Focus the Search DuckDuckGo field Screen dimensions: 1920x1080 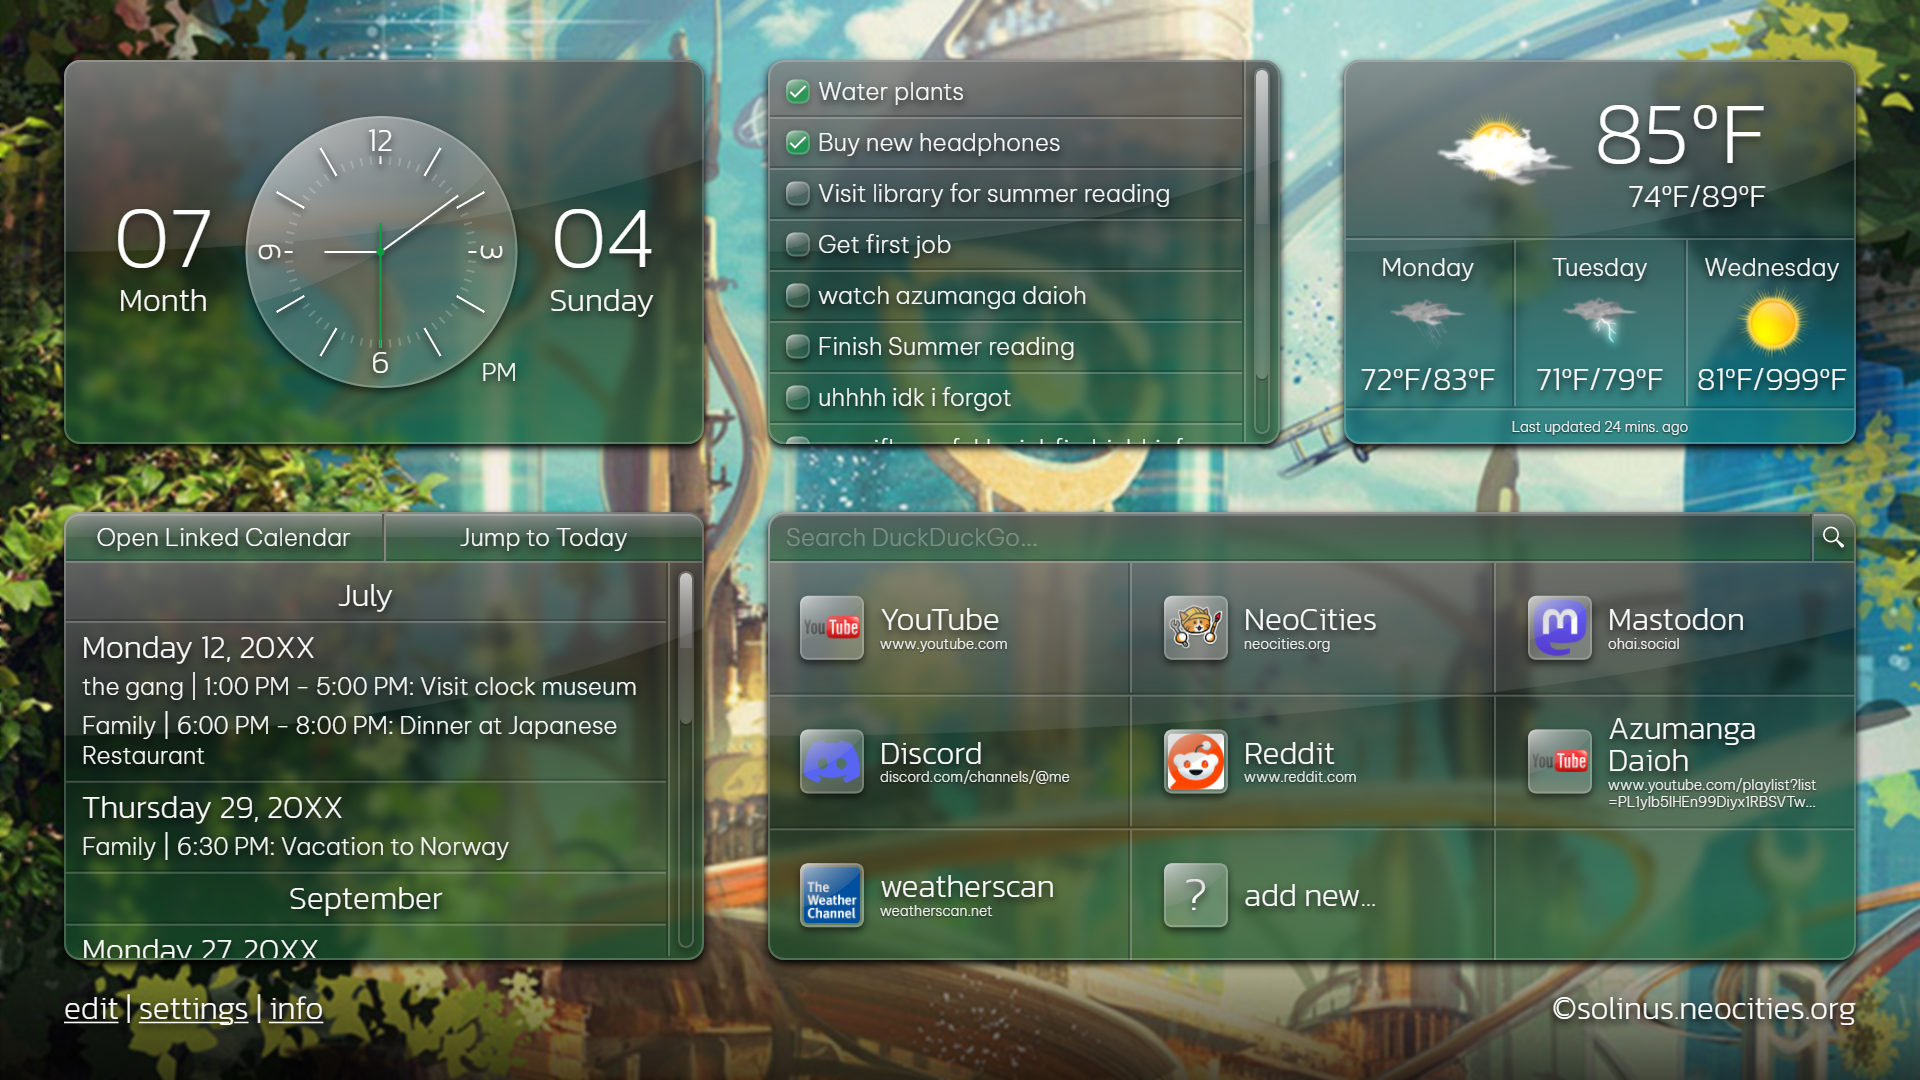tap(1290, 538)
